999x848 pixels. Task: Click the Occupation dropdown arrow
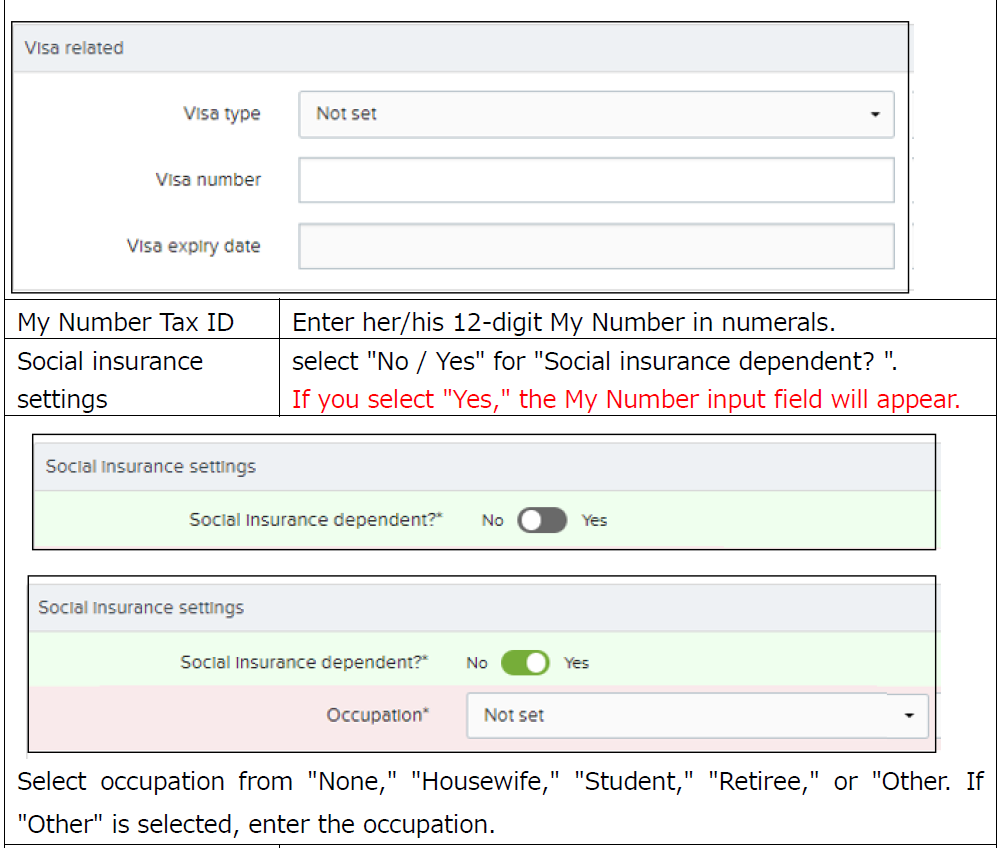pyautogui.click(x=909, y=715)
